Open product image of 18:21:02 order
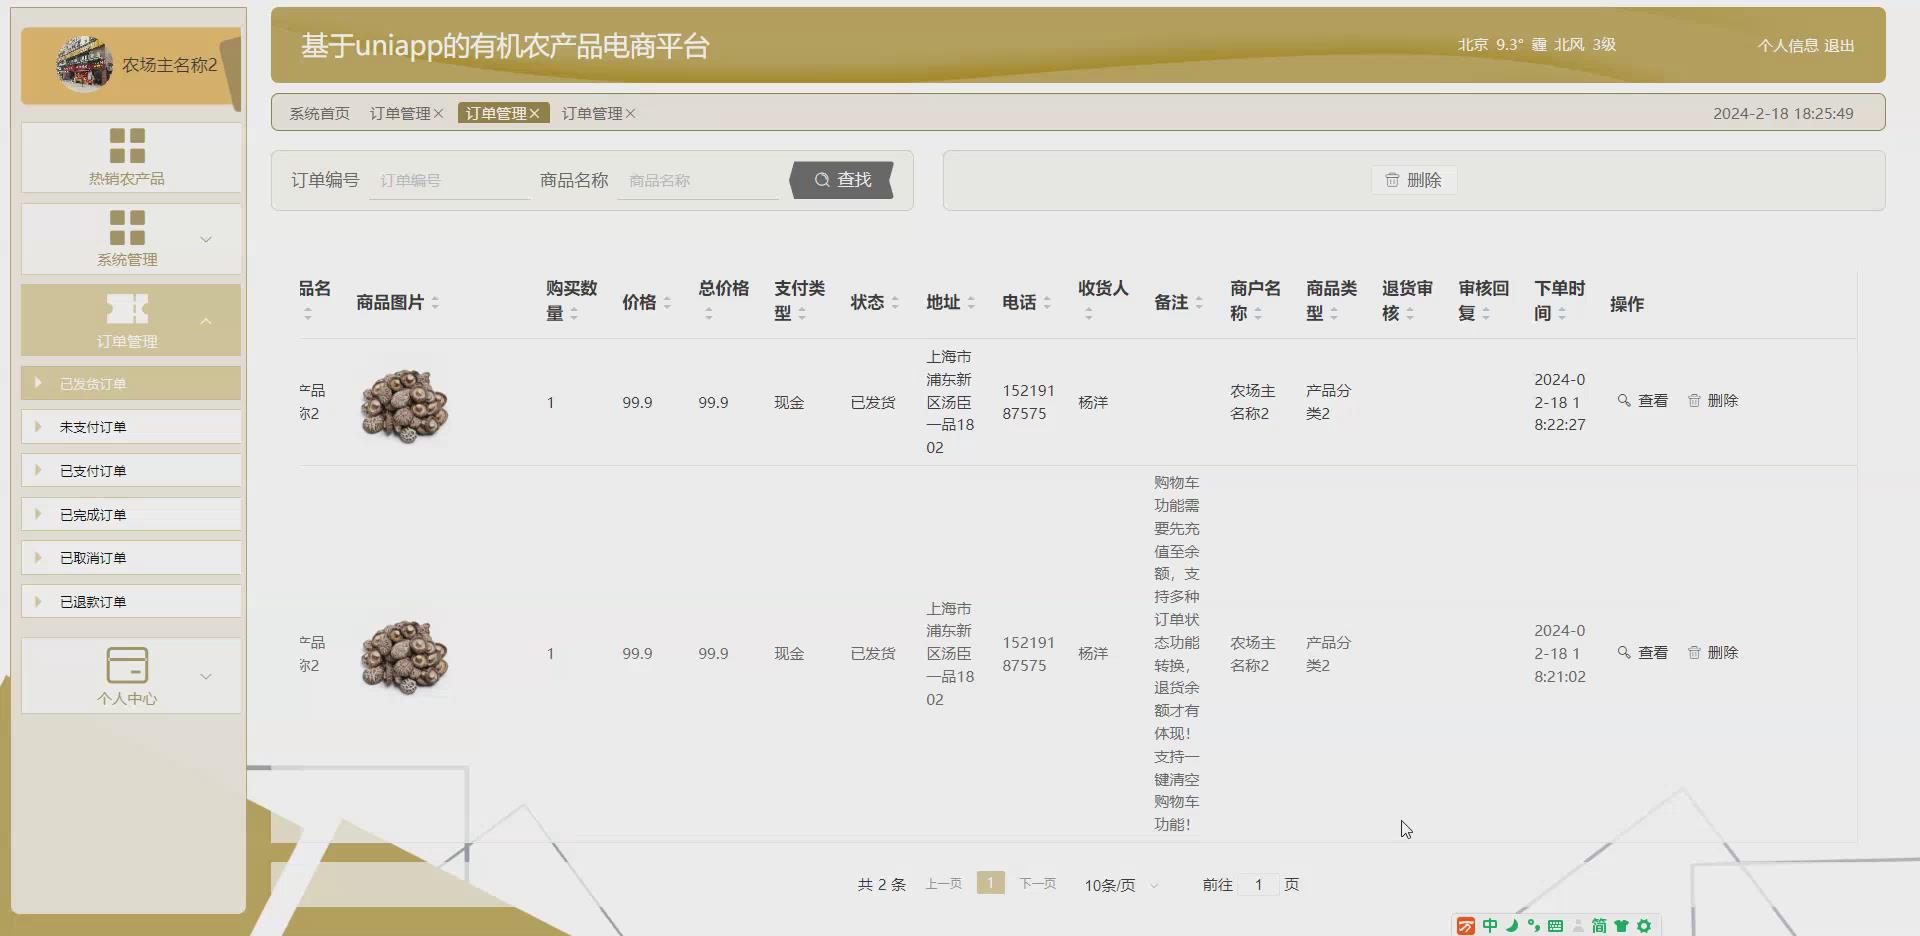 click(x=404, y=657)
